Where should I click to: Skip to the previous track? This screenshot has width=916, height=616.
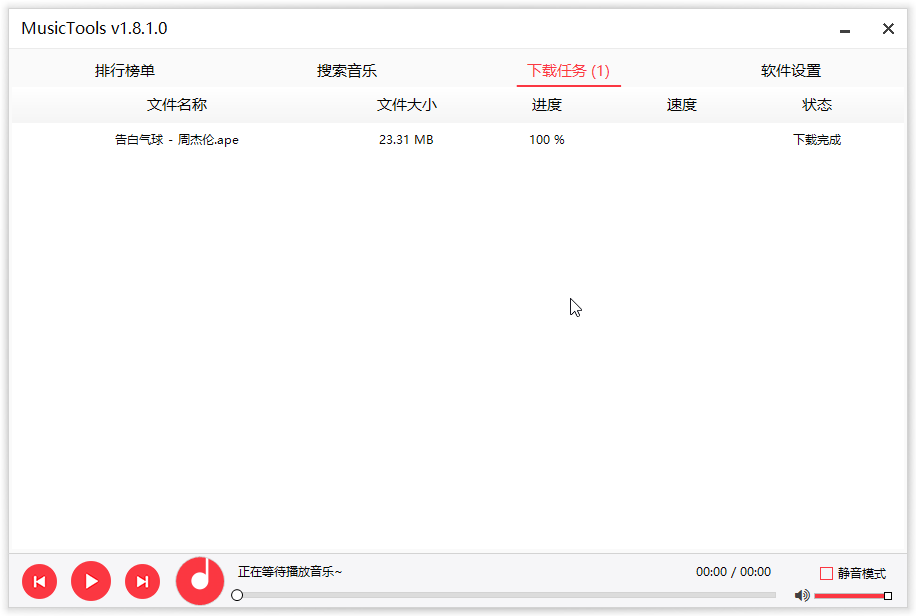point(39,581)
